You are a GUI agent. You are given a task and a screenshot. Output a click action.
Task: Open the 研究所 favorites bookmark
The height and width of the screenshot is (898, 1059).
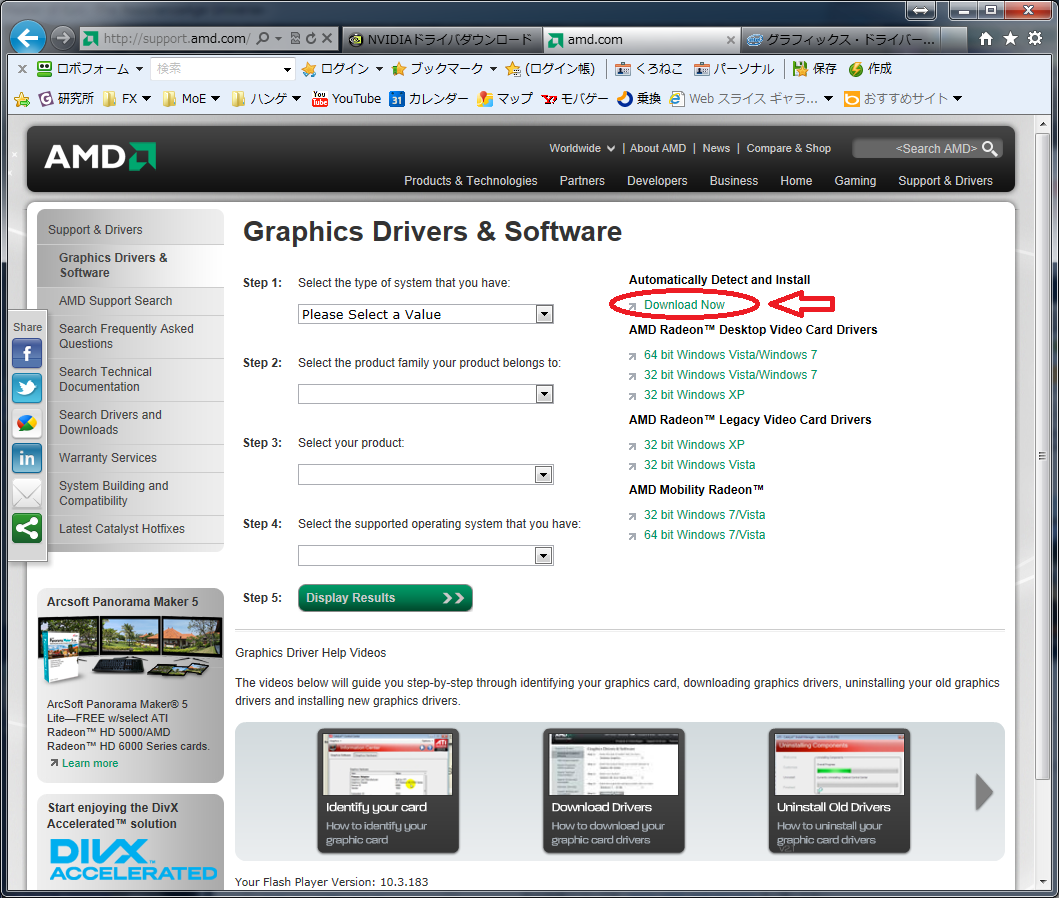point(66,99)
